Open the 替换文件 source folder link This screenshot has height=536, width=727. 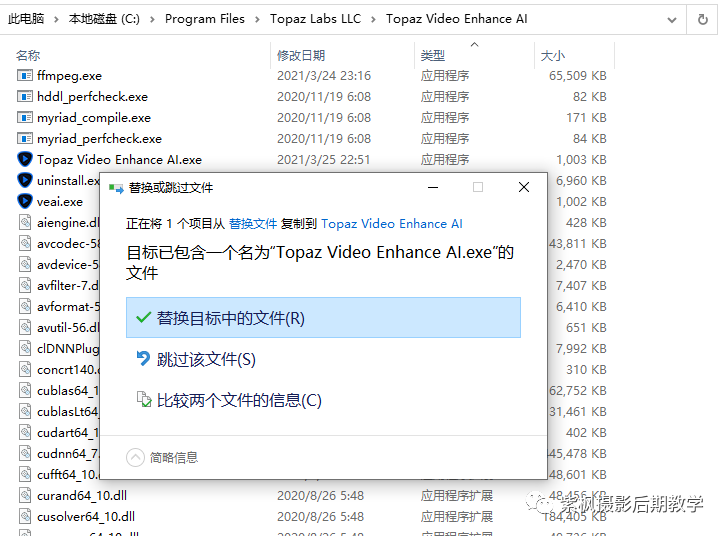[x=253, y=223]
